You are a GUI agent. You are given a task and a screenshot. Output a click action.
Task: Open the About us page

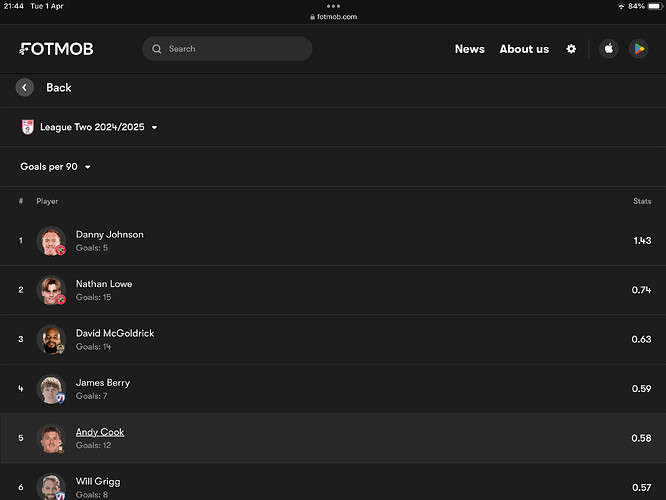pos(524,49)
